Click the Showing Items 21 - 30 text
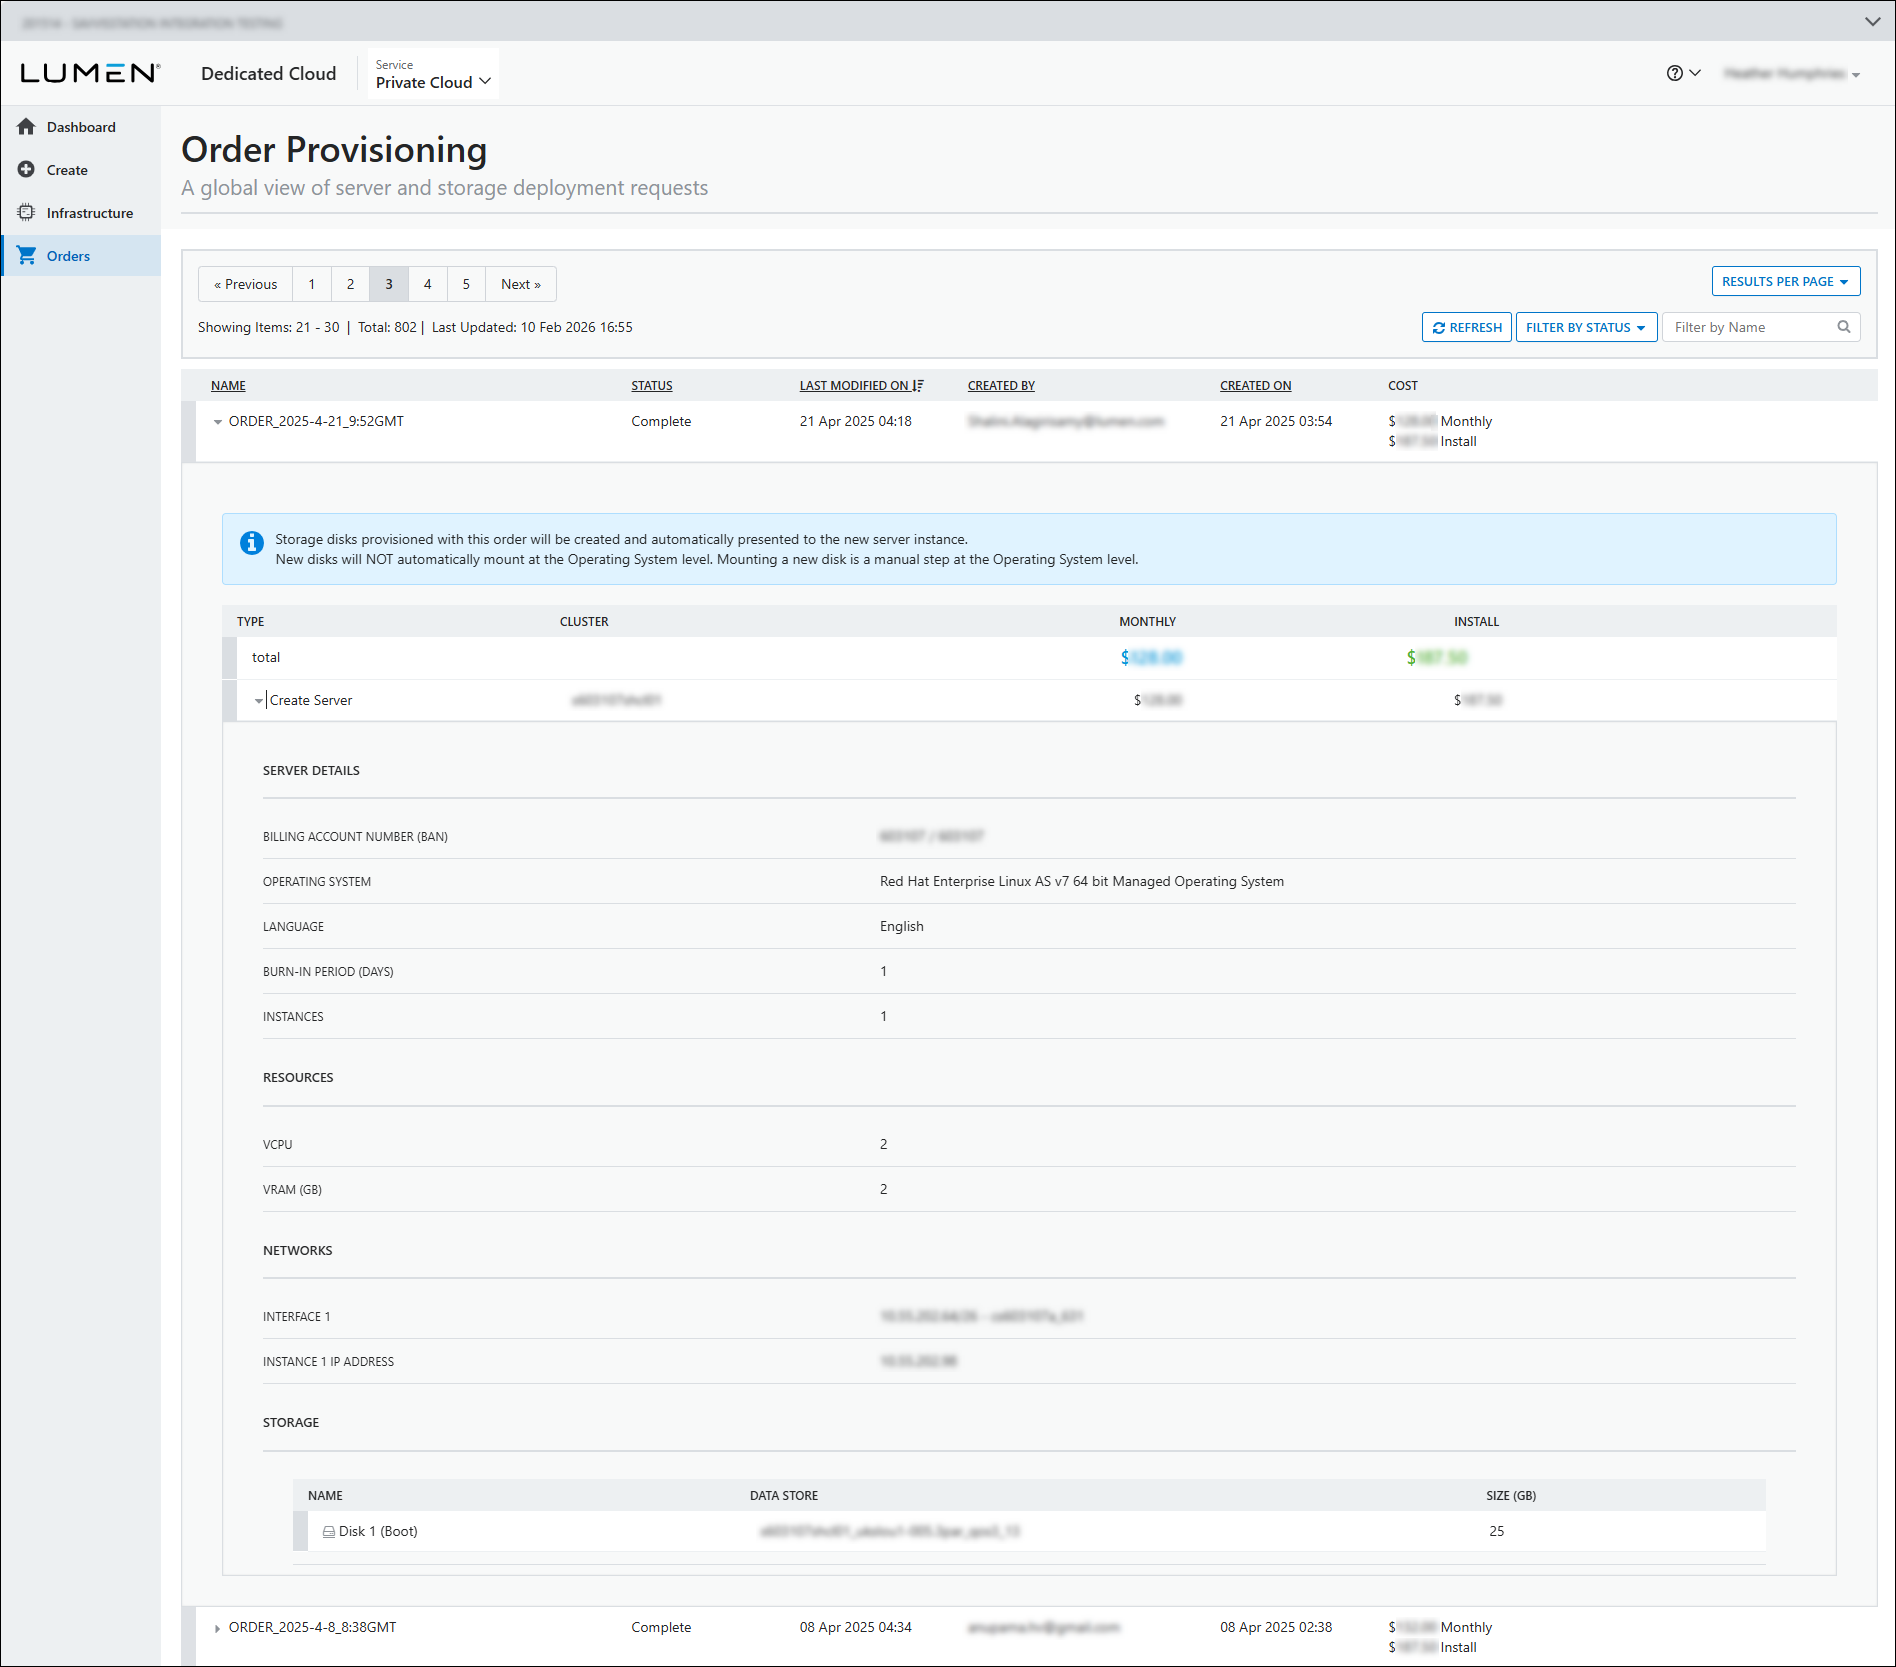The width and height of the screenshot is (1896, 1667). (x=269, y=328)
